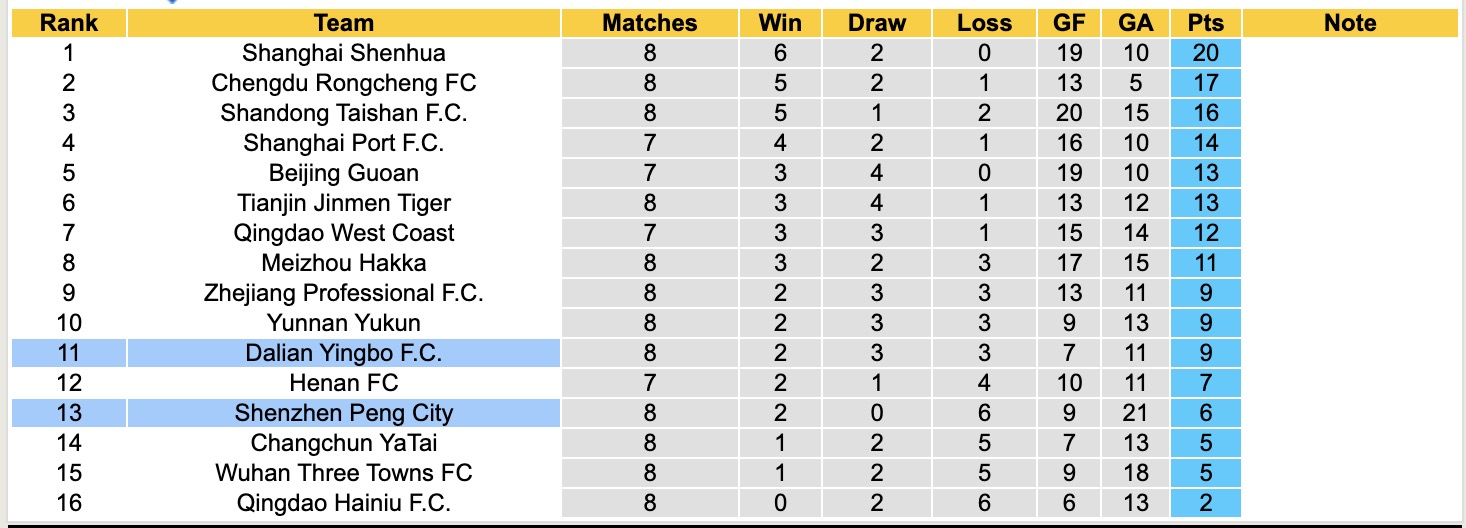This screenshot has height=528, width=1466.
Task: Click the Shandong Taishan F.C. team name
Action: pyautogui.click(x=343, y=113)
